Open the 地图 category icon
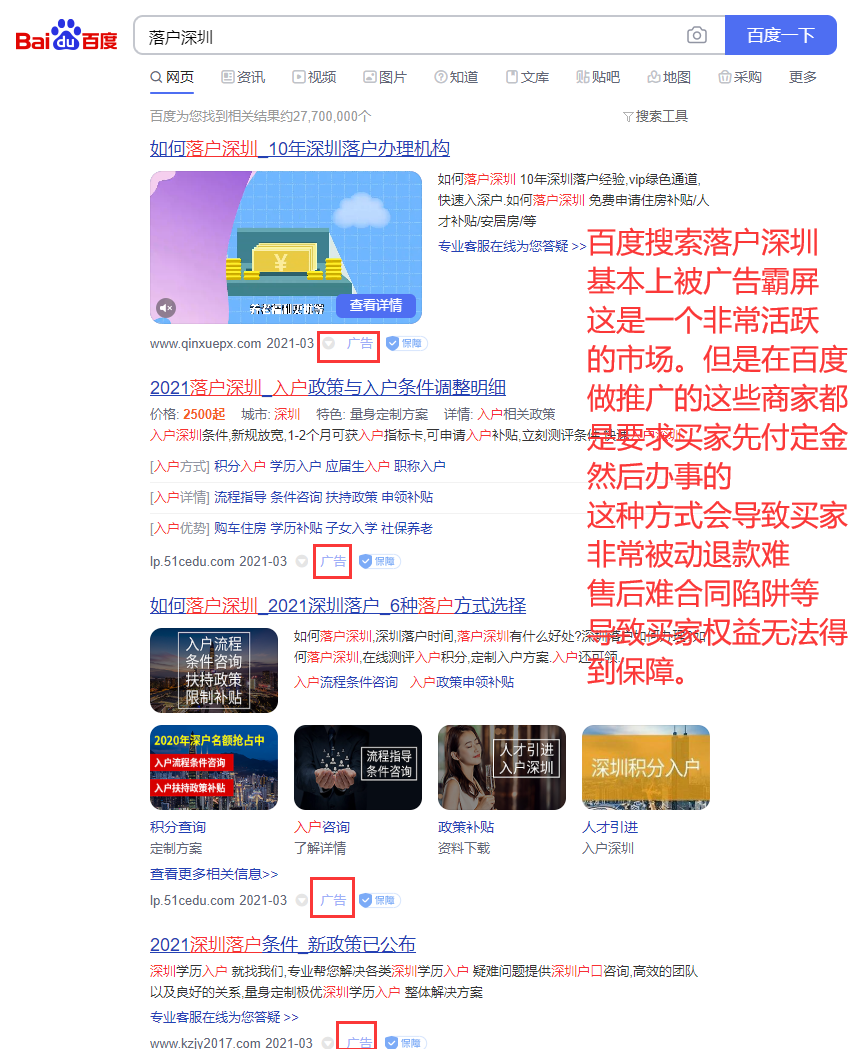 [655, 77]
